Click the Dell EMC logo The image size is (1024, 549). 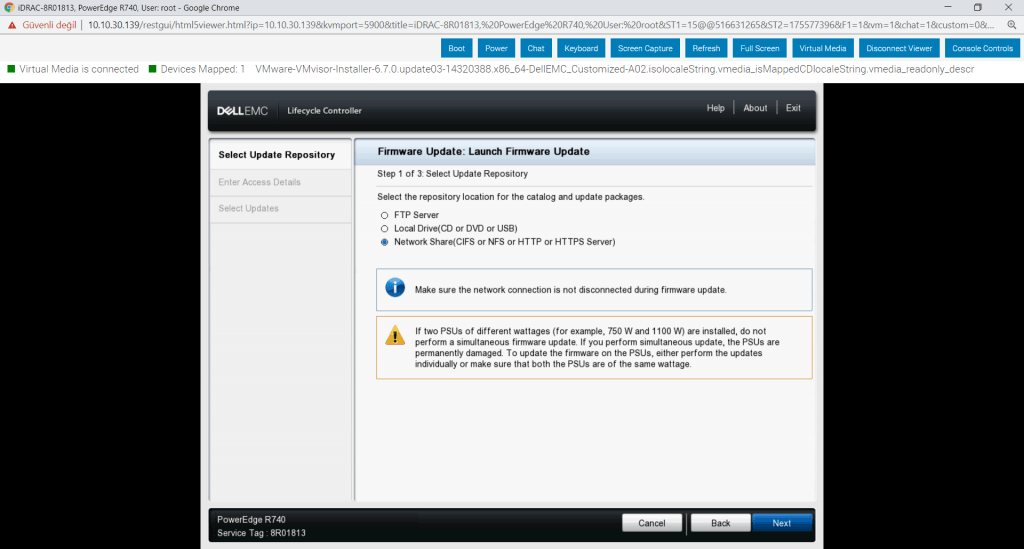(242, 110)
